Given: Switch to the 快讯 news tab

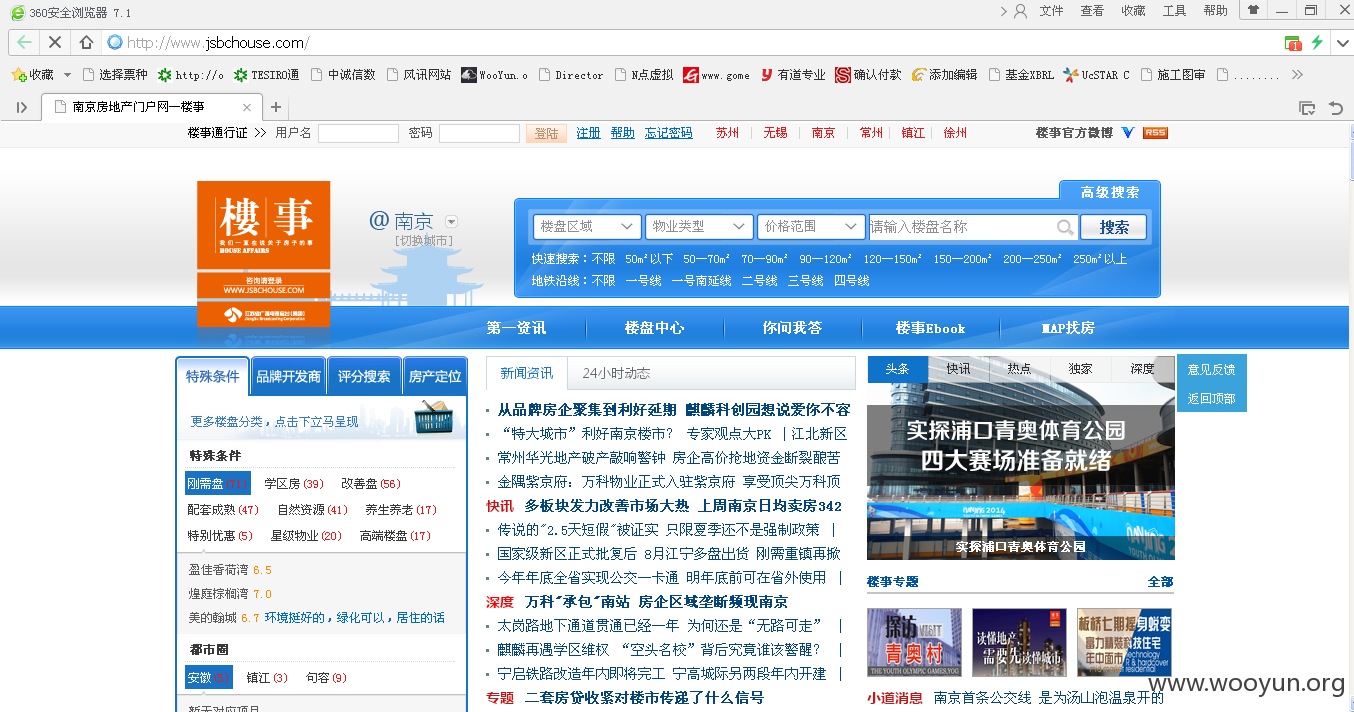Looking at the screenshot, I should (958, 369).
